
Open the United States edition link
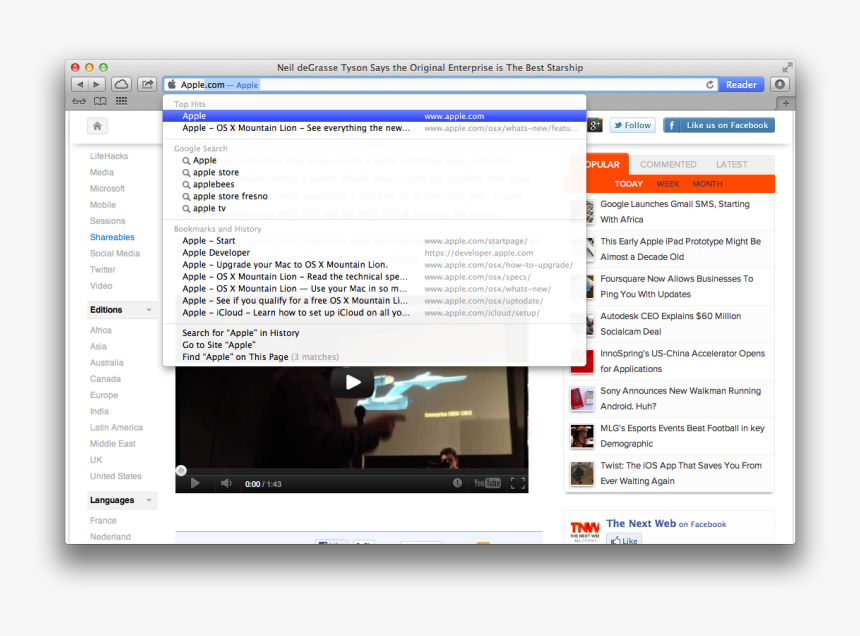(x=115, y=476)
